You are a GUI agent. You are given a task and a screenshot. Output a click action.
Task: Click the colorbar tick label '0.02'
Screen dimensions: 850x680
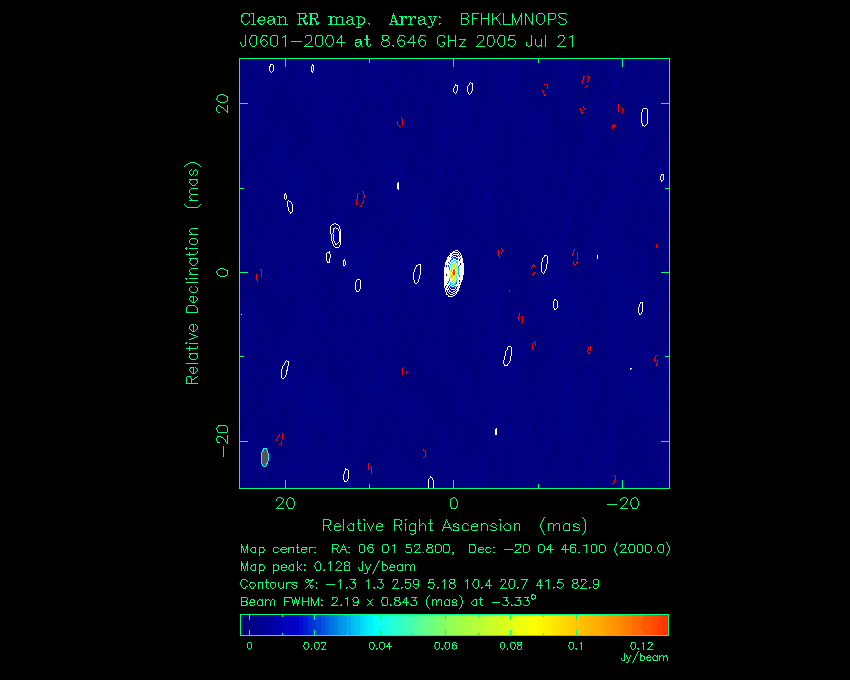(x=314, y=646)
